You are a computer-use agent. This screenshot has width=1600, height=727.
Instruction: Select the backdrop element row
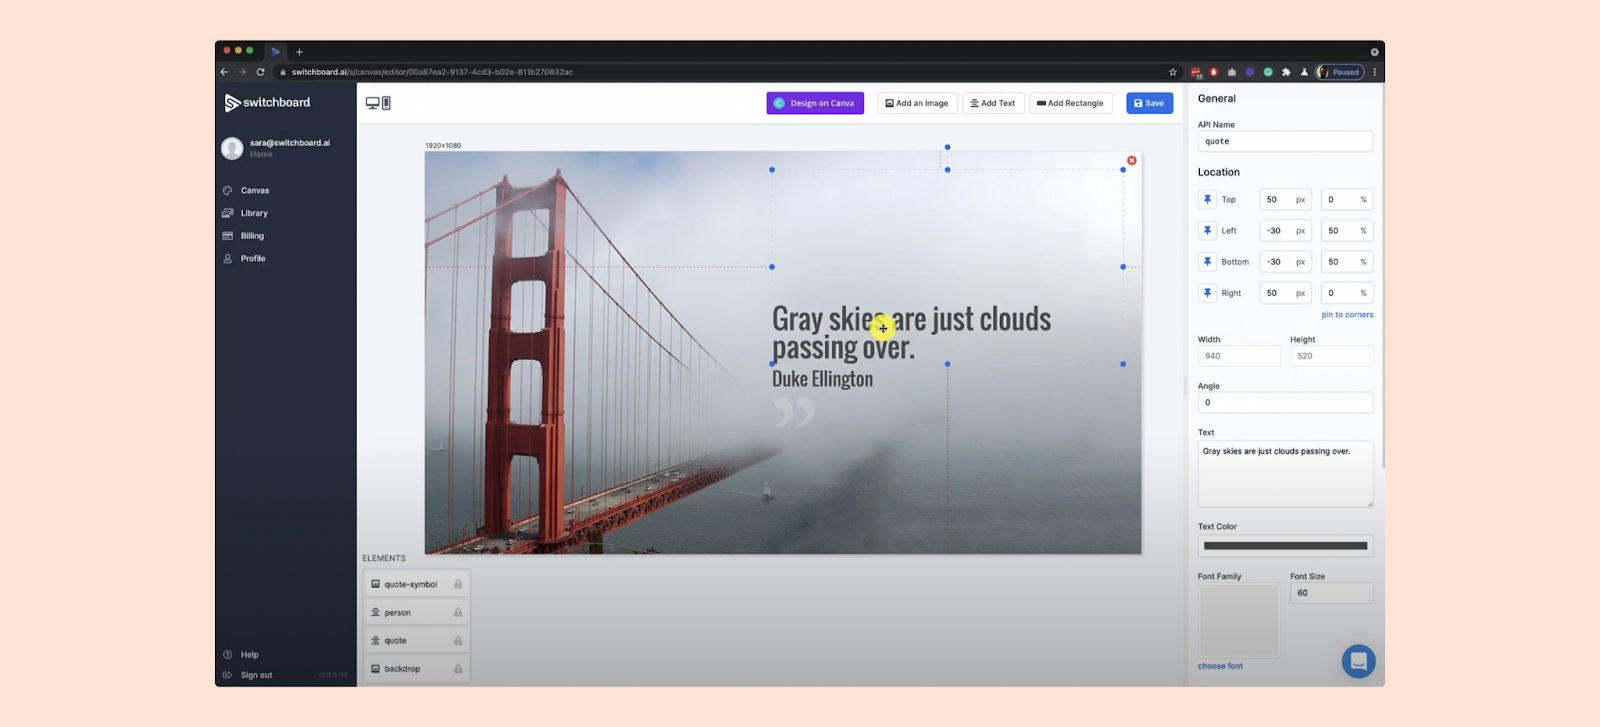click(416, 668)
